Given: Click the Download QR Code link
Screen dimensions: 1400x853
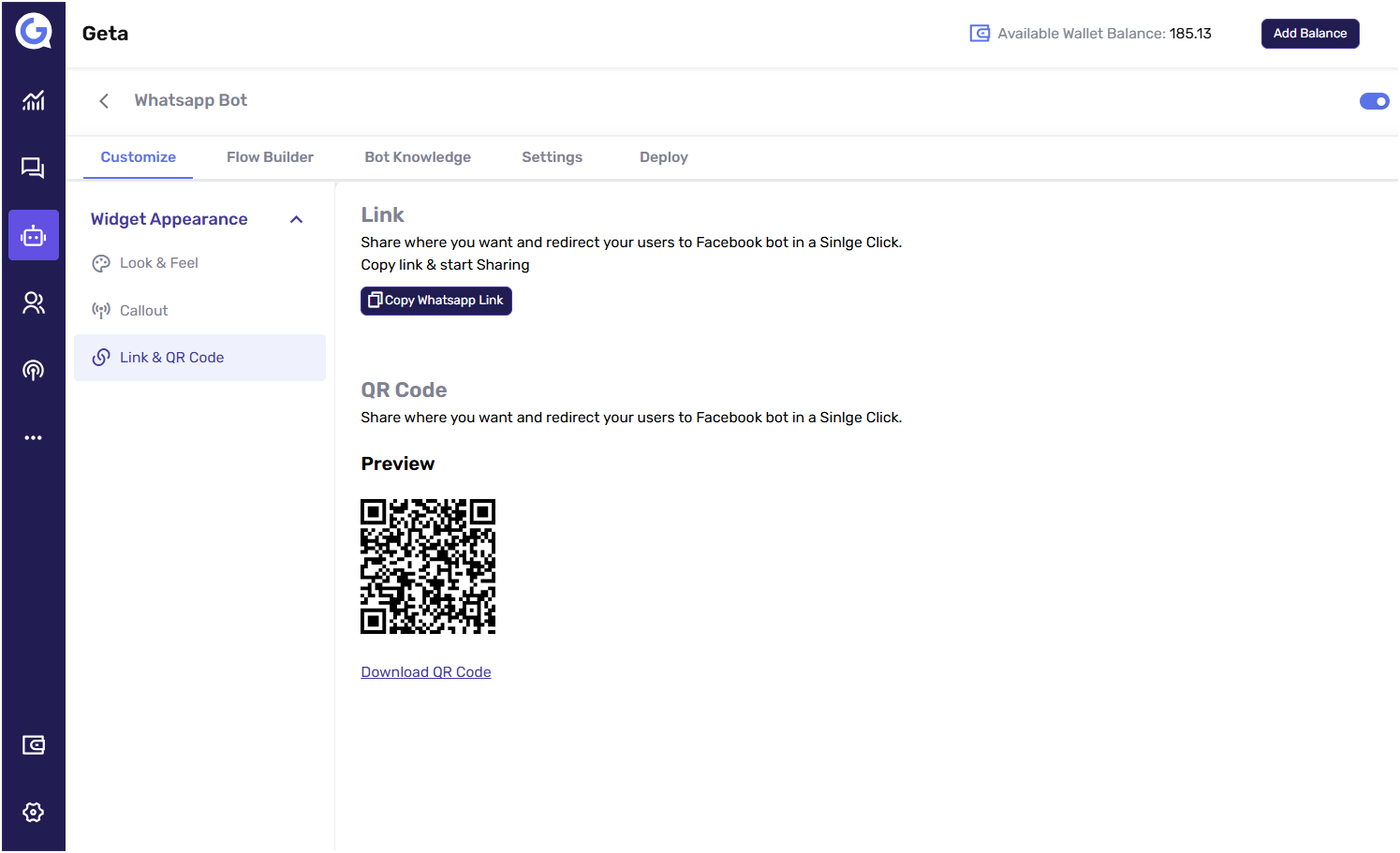Looking at the screenshot, I should tap(426, 672).
